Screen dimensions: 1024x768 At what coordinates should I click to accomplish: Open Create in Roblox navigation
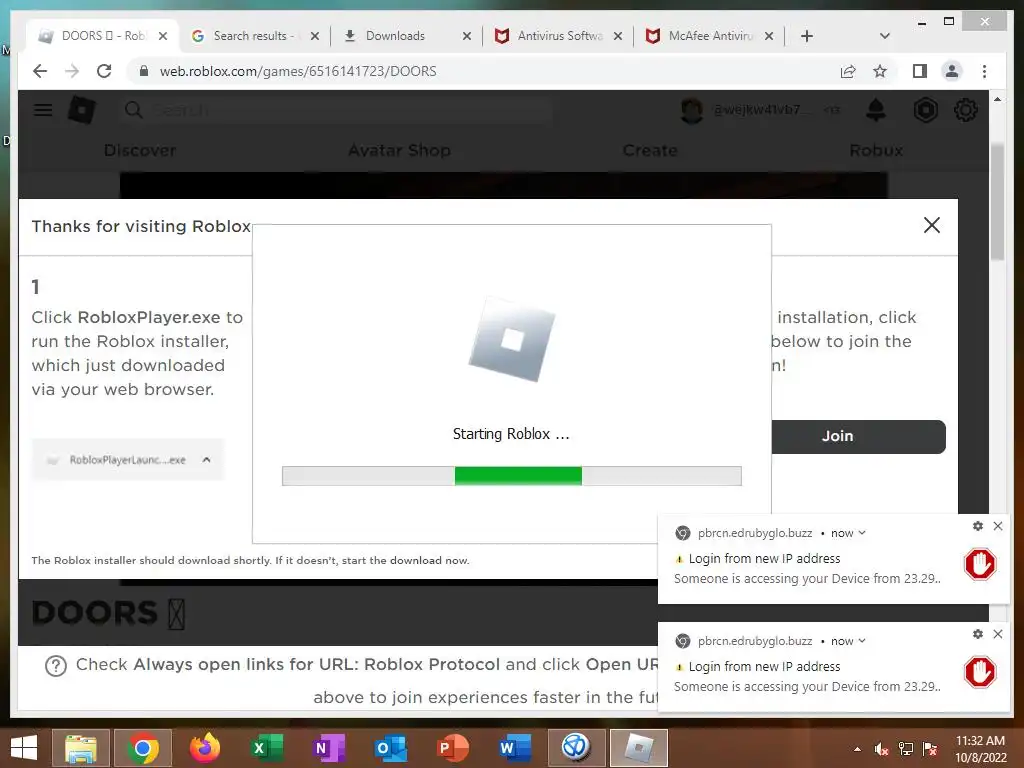(x=650, y=150)
